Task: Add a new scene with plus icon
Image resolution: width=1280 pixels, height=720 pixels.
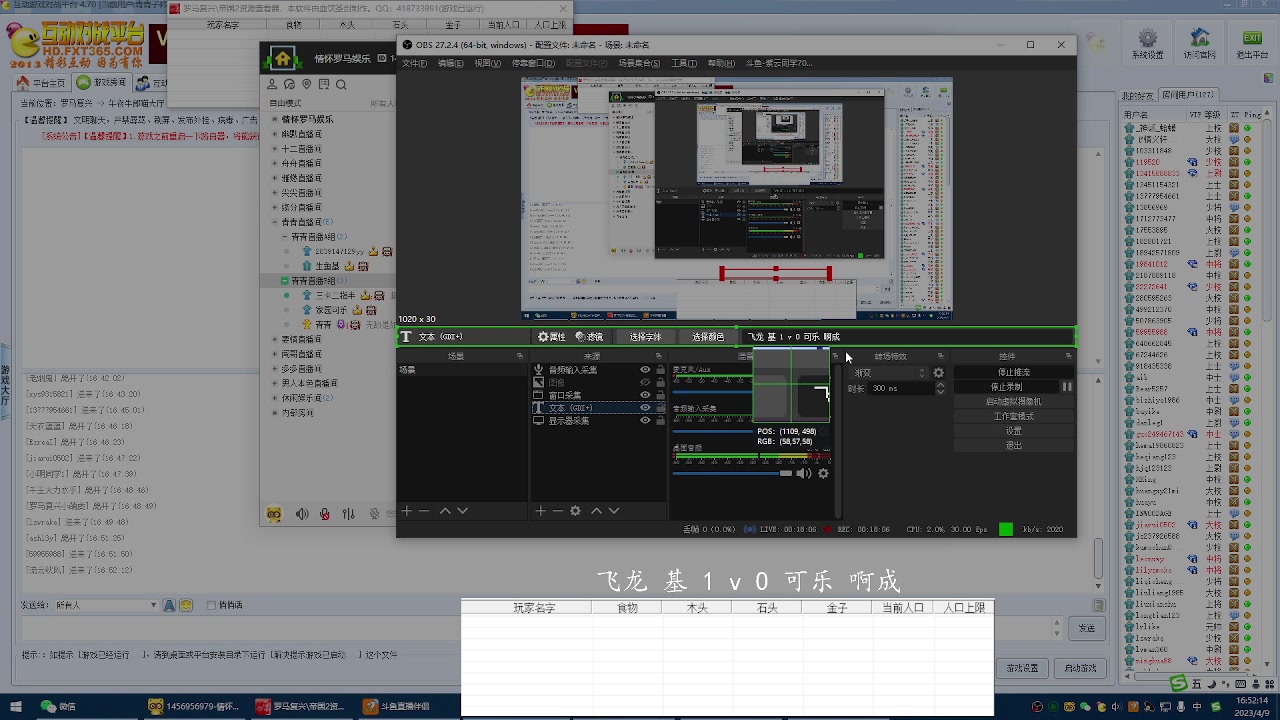Action: coord(406,511)
